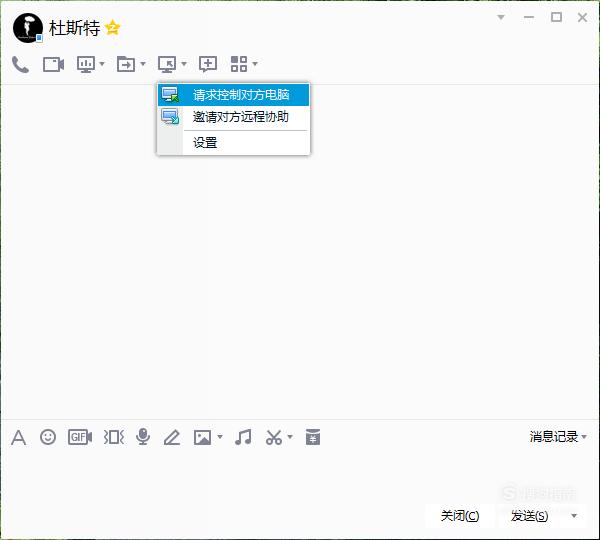This screenshot has width=600, height=540.
Task: Click the 发送(S) button
Action: click(529, 516)
